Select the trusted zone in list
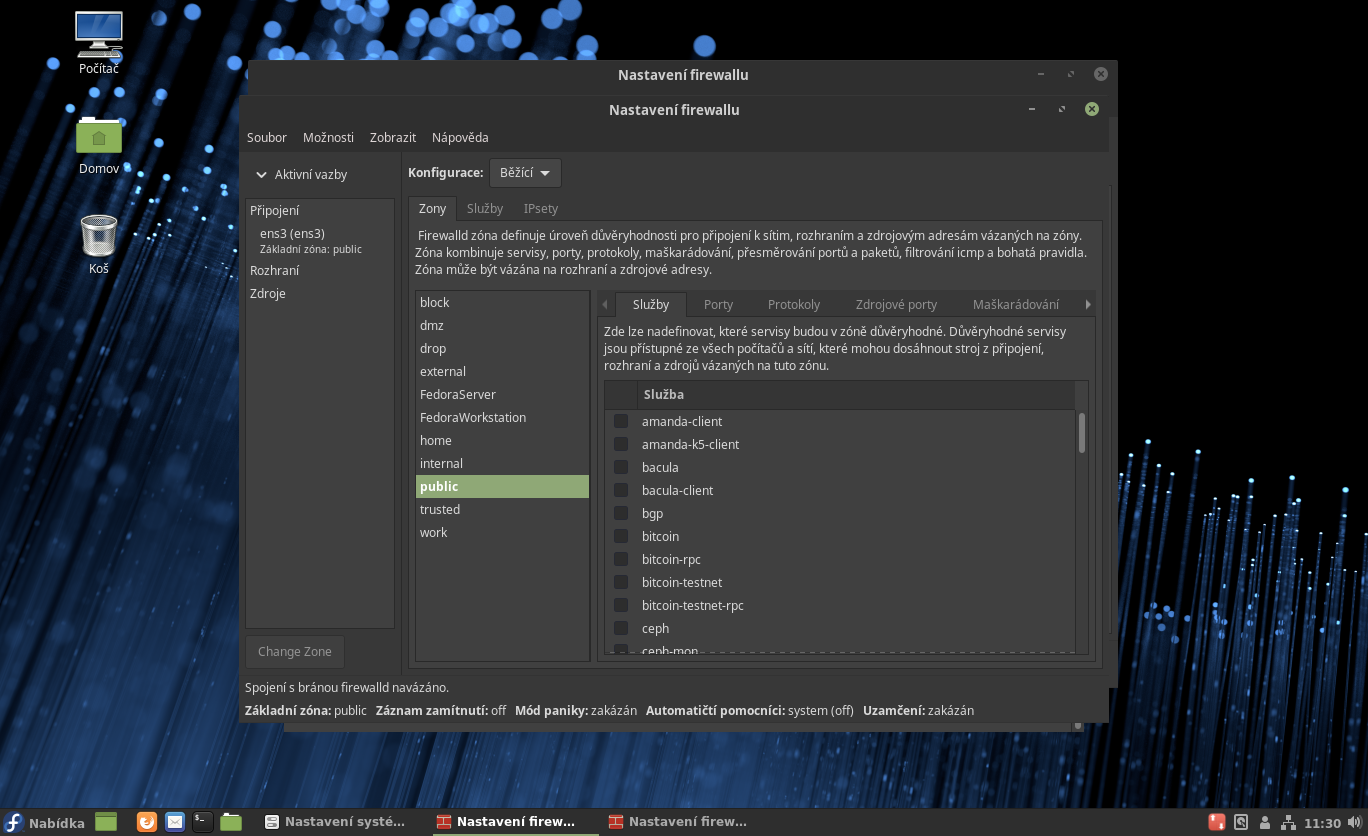Image resolution: width=1368 pixels, height=836 pixels. pos(440,509)
